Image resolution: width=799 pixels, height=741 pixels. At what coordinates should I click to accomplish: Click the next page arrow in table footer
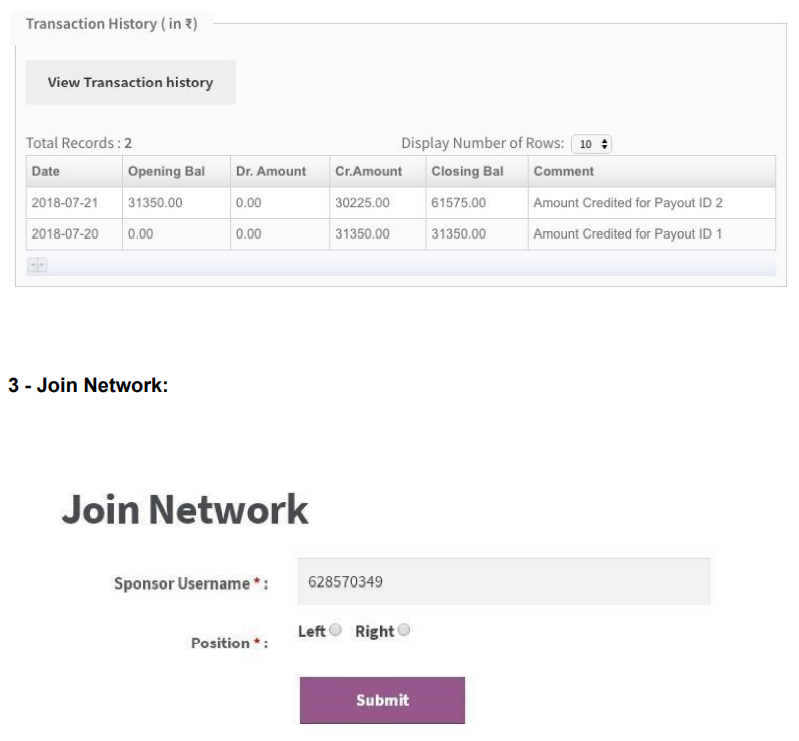pos(42,265)
